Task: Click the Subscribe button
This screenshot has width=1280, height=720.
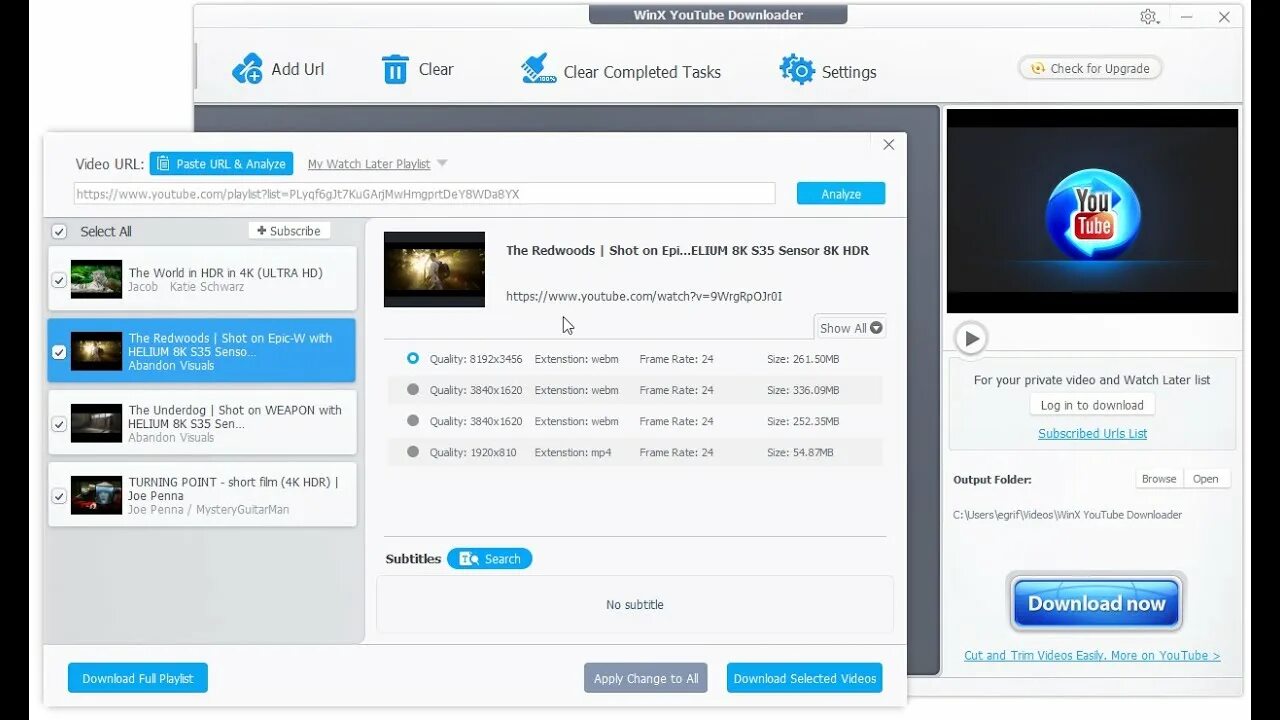Action: (289, 231)
